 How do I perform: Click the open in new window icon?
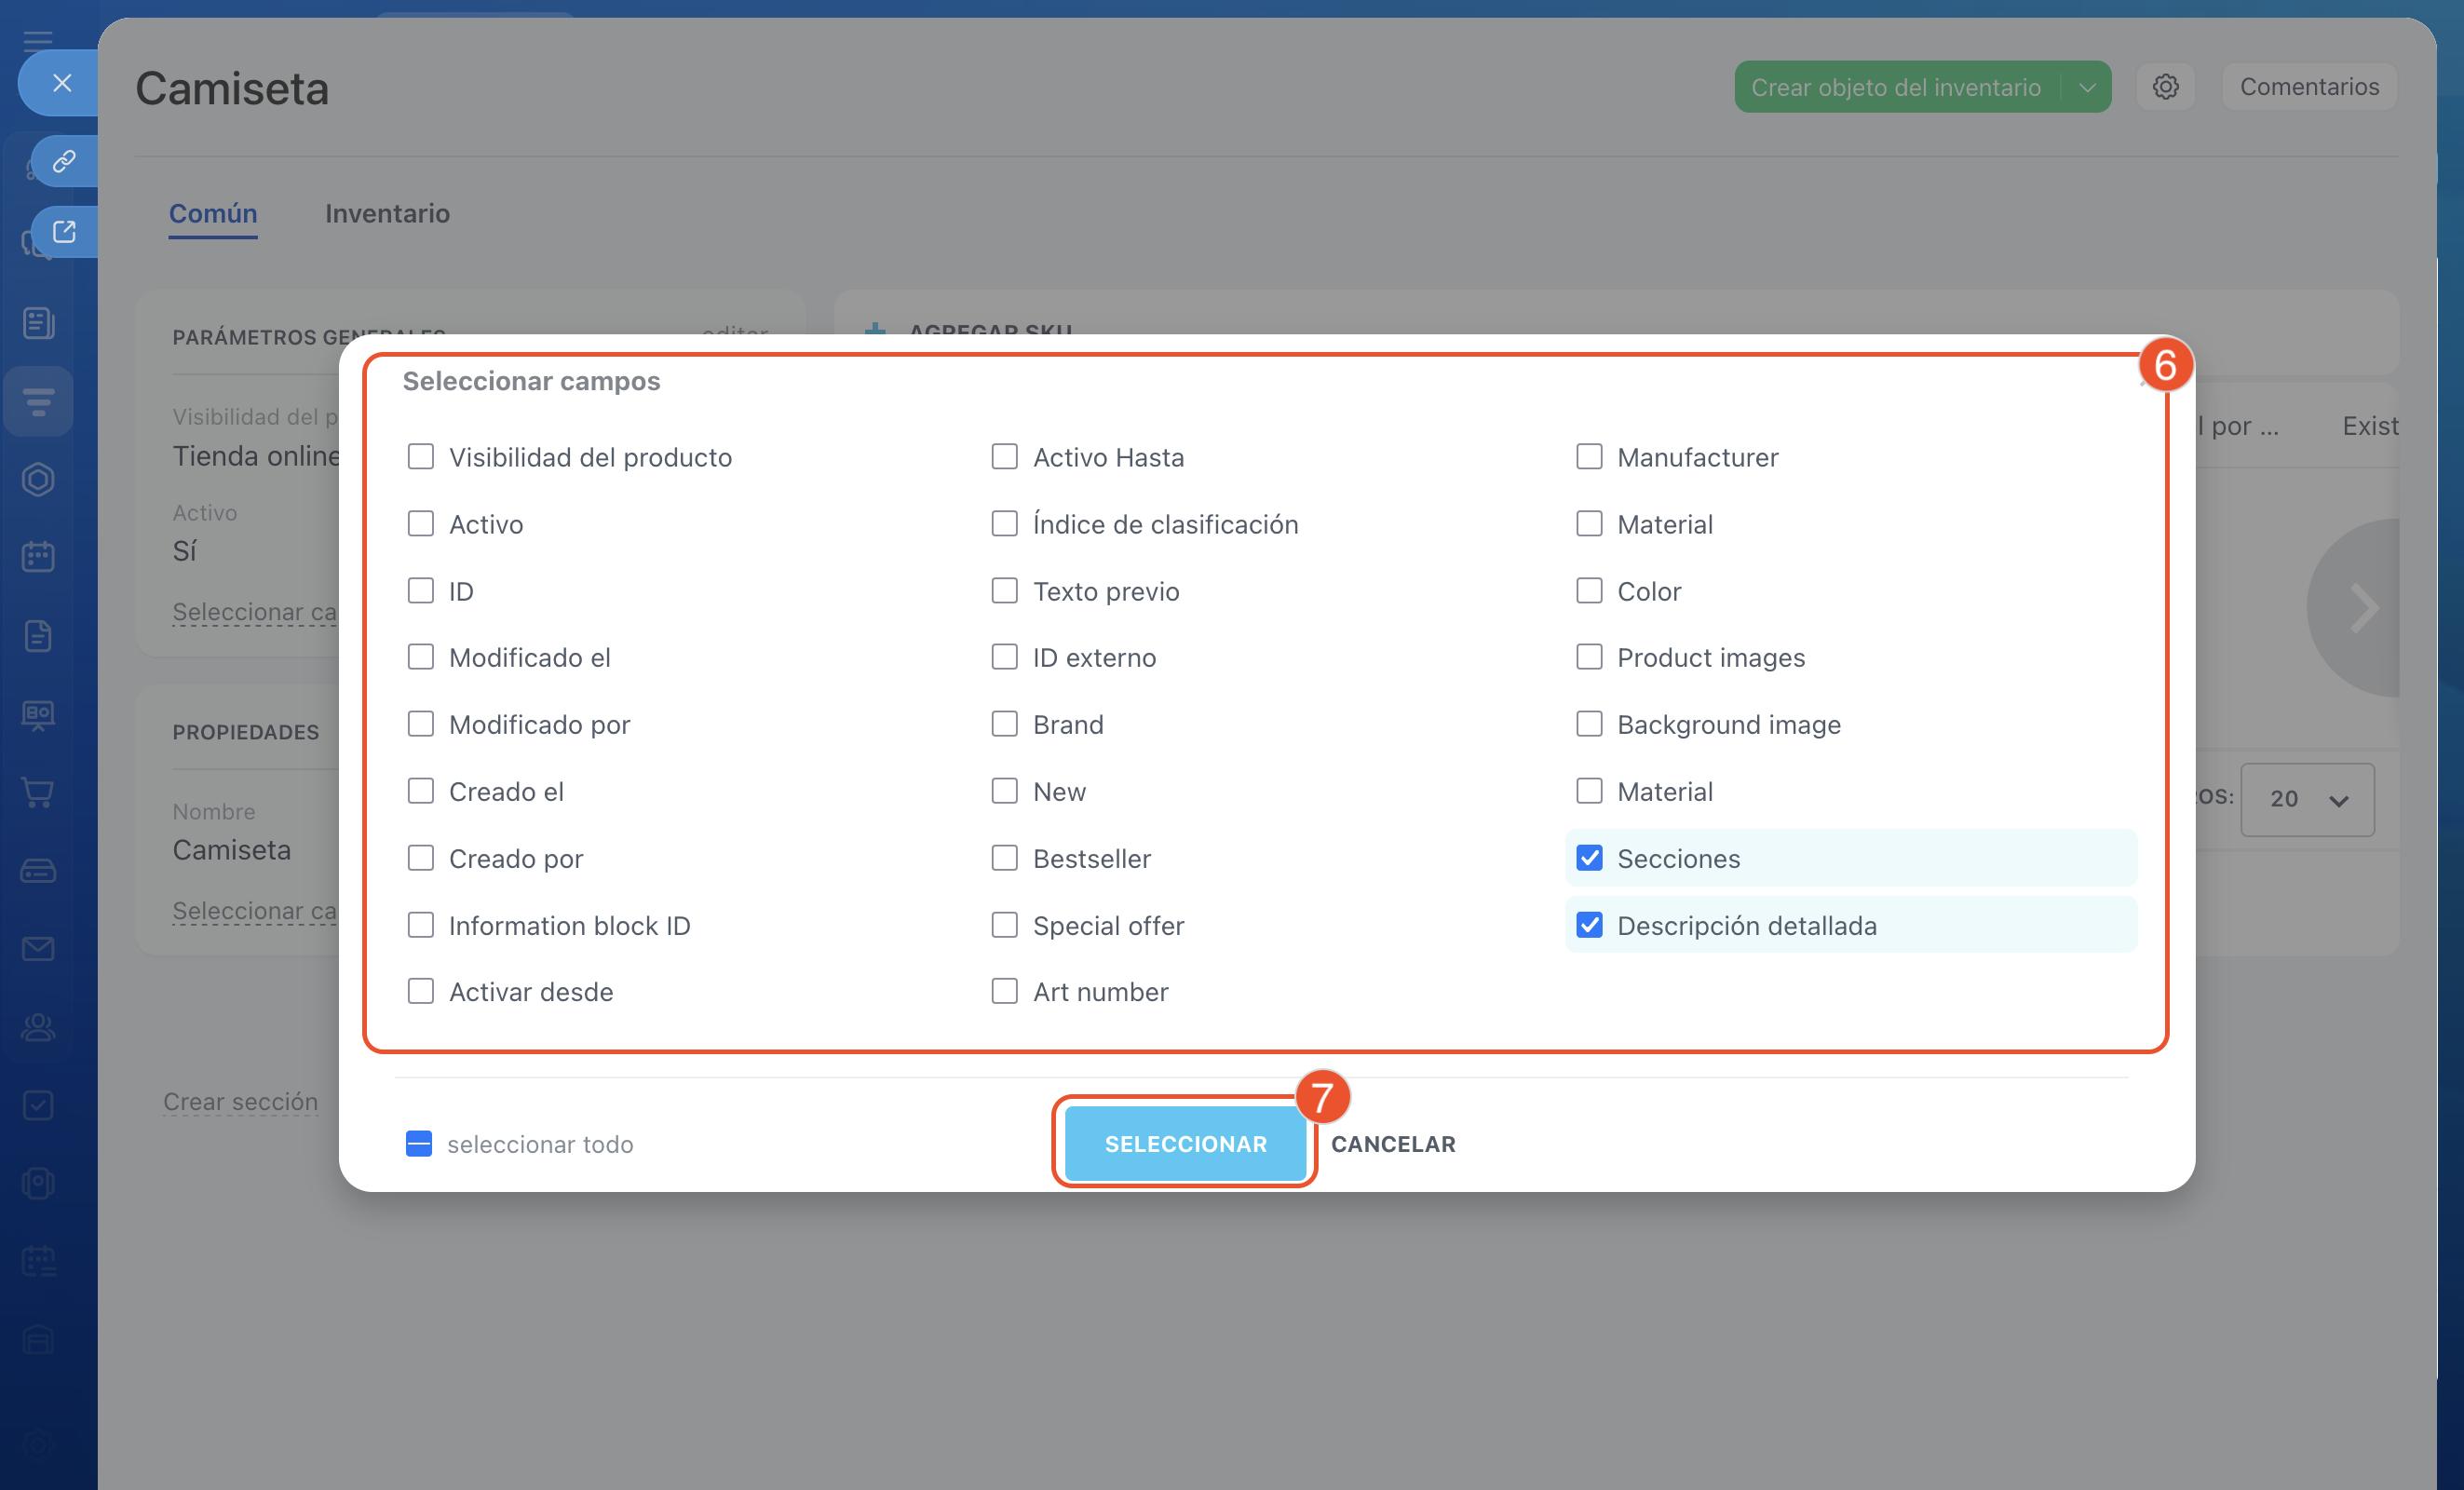tap(64, 232)
